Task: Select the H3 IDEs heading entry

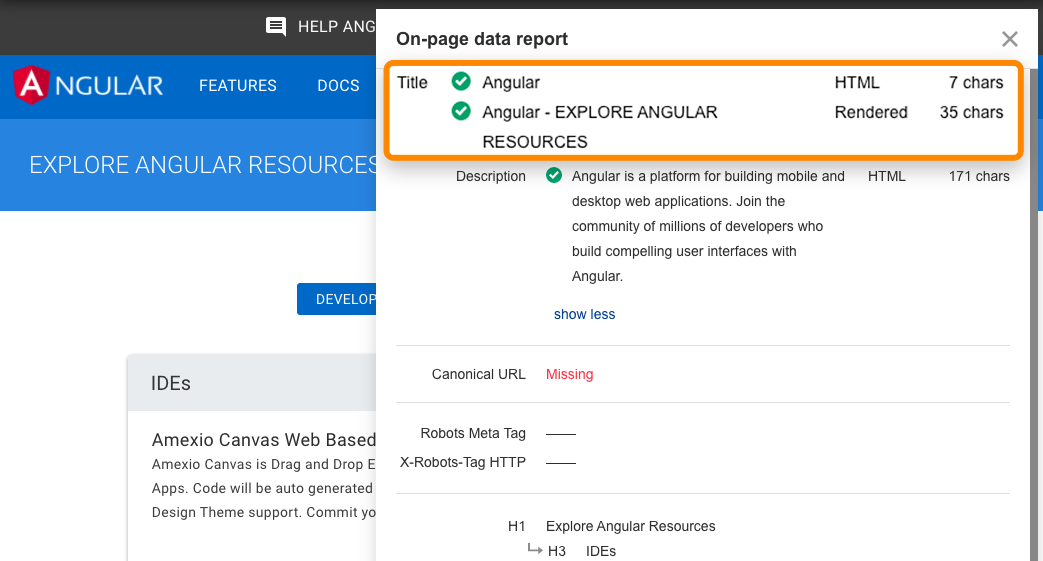Action: tap(600, 551)
